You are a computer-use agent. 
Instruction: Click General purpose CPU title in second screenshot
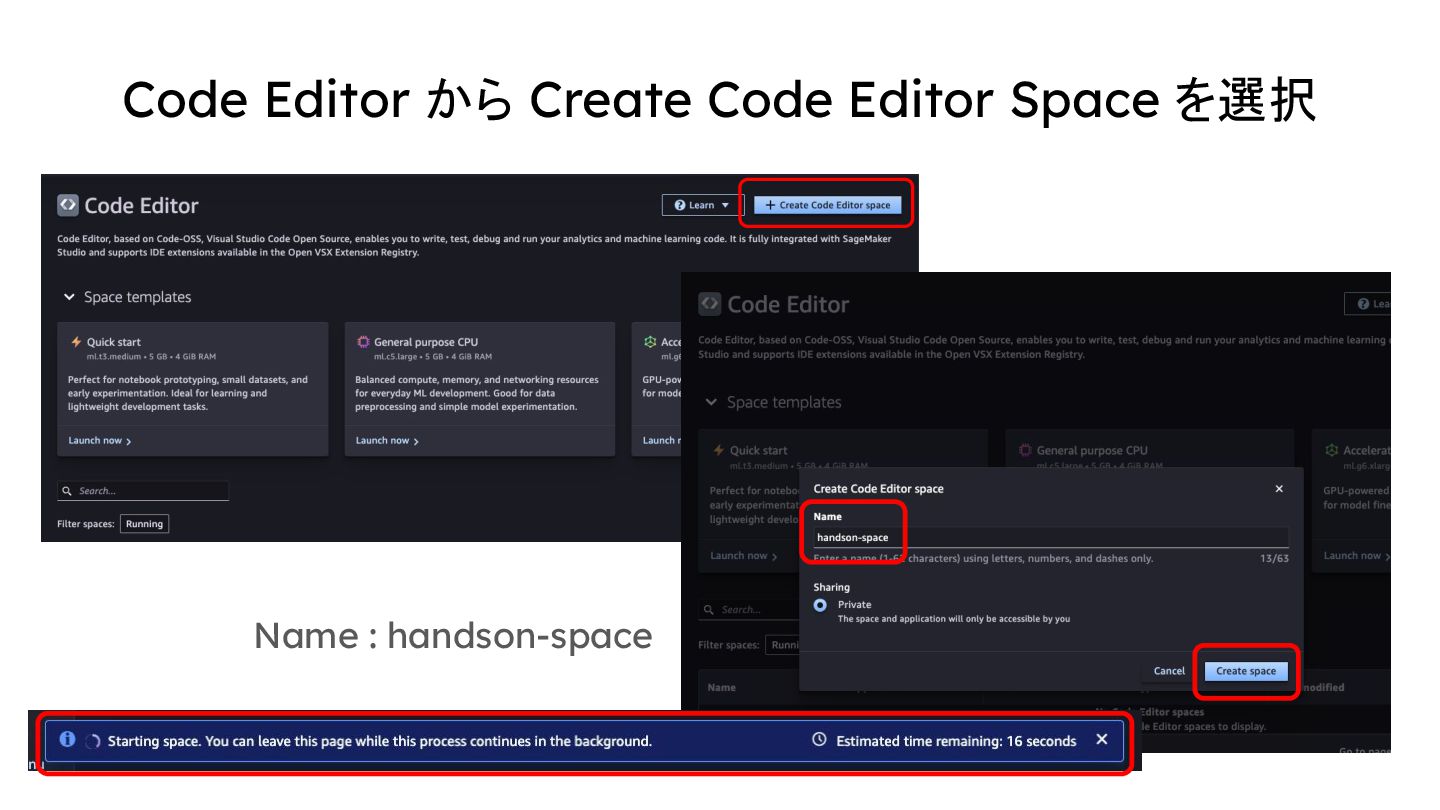point(1092,451)
